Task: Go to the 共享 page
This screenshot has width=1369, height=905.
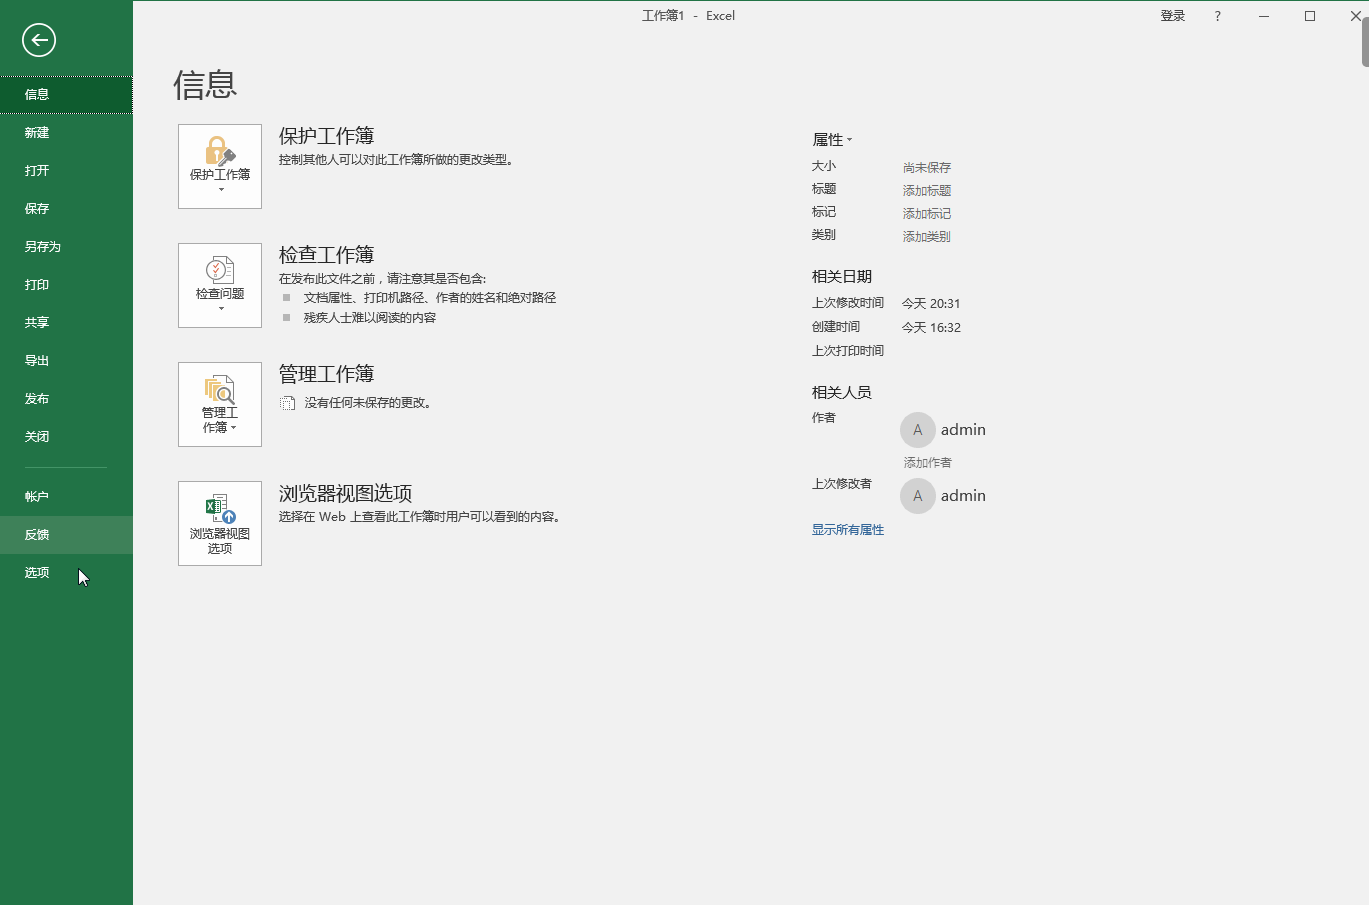Action: point(66,322)
